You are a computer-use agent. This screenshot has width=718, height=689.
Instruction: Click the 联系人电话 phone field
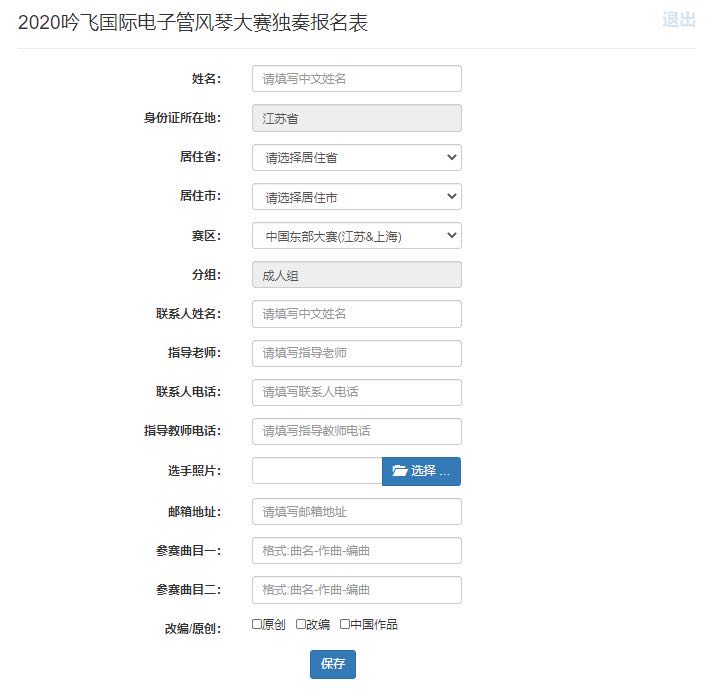(356, 392)
